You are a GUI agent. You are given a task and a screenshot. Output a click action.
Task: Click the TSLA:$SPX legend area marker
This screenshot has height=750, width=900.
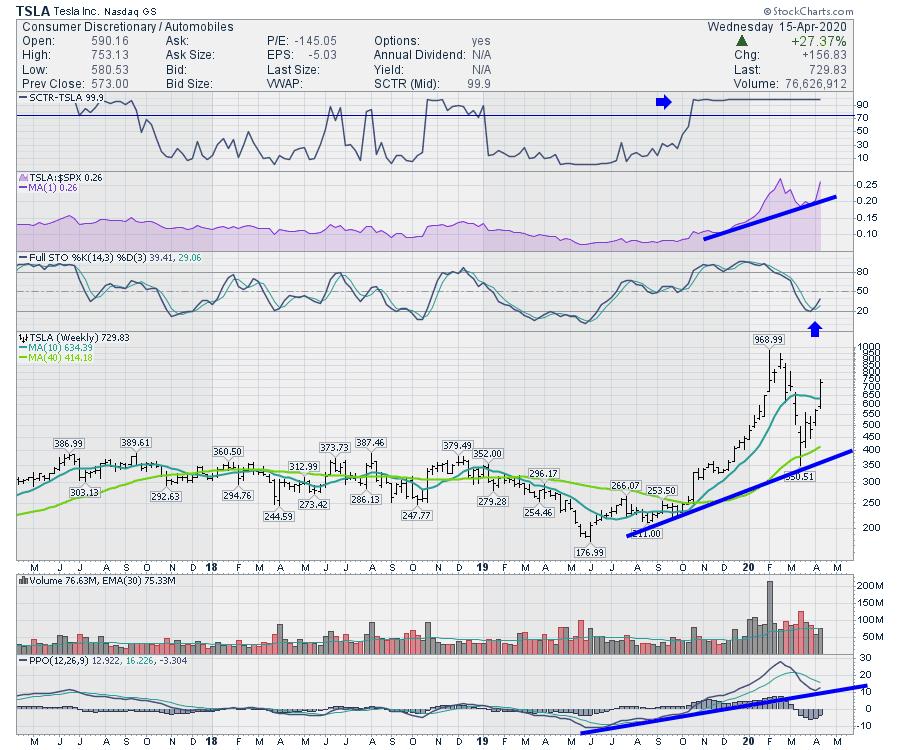click(24, 177)
